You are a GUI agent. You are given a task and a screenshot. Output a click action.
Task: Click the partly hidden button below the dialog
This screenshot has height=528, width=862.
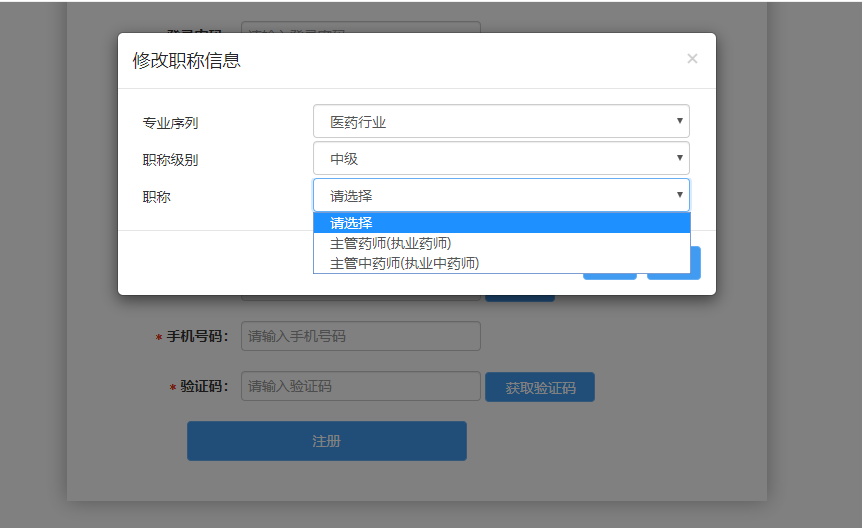pos(519,297)
